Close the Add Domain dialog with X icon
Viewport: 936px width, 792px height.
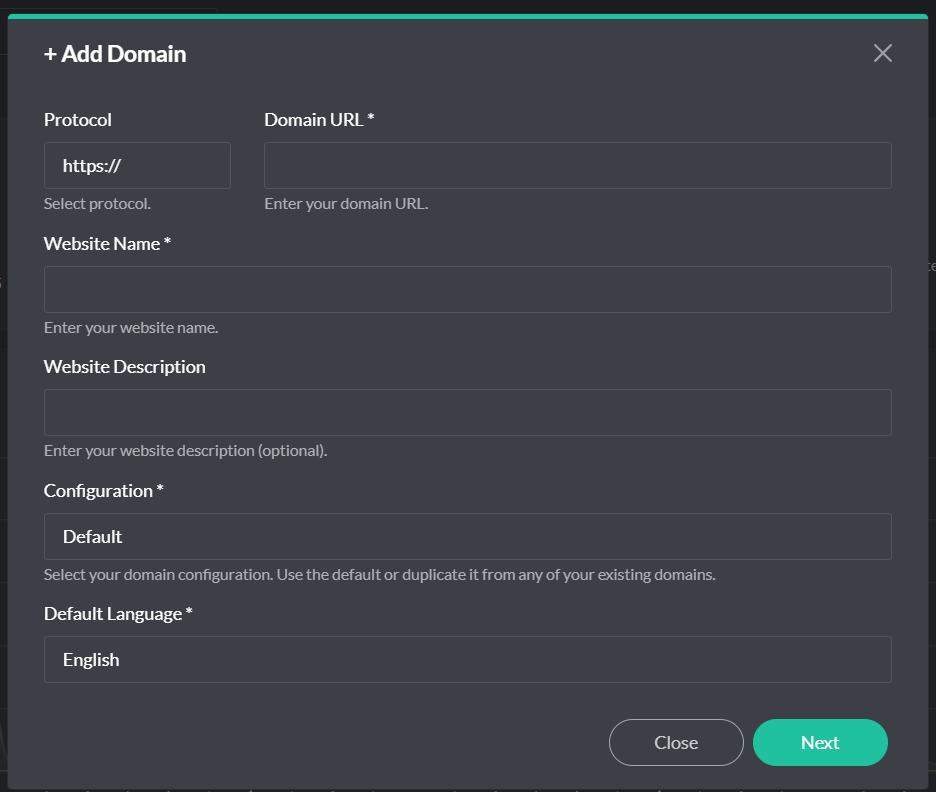point(882,53)
